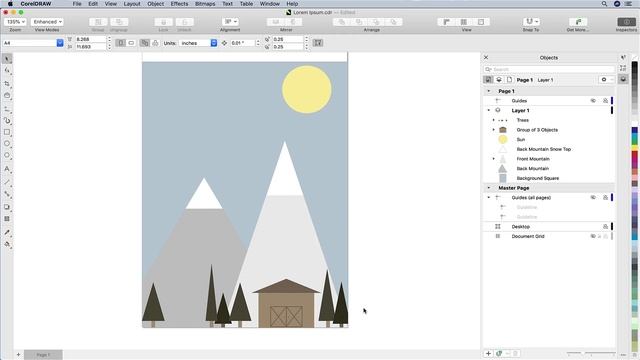Close the Objects panel
The image size is (640, 360).
click(x=486, y=58)
